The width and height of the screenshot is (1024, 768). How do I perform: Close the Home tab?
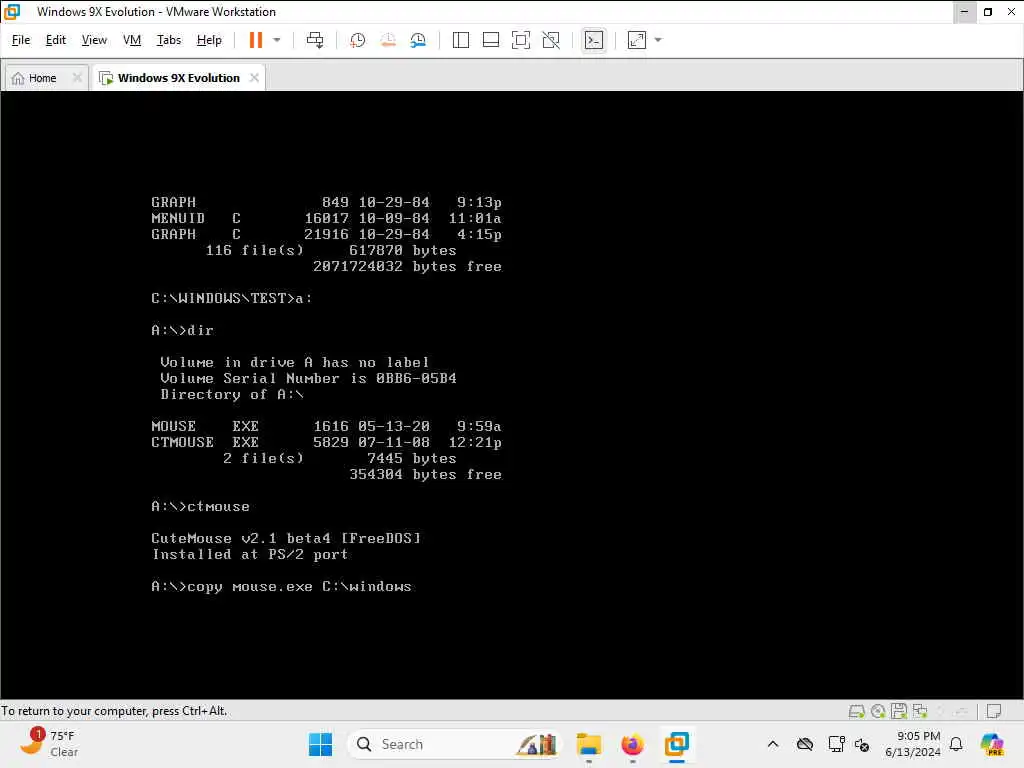(x=77, y=78)
